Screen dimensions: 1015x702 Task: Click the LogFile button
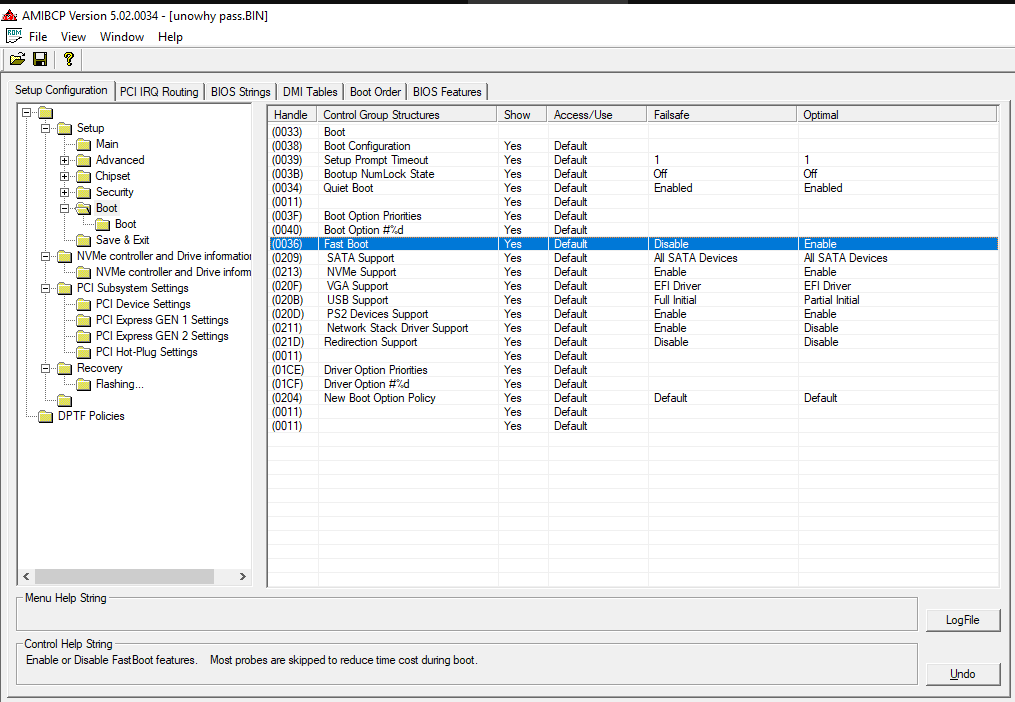962,620
